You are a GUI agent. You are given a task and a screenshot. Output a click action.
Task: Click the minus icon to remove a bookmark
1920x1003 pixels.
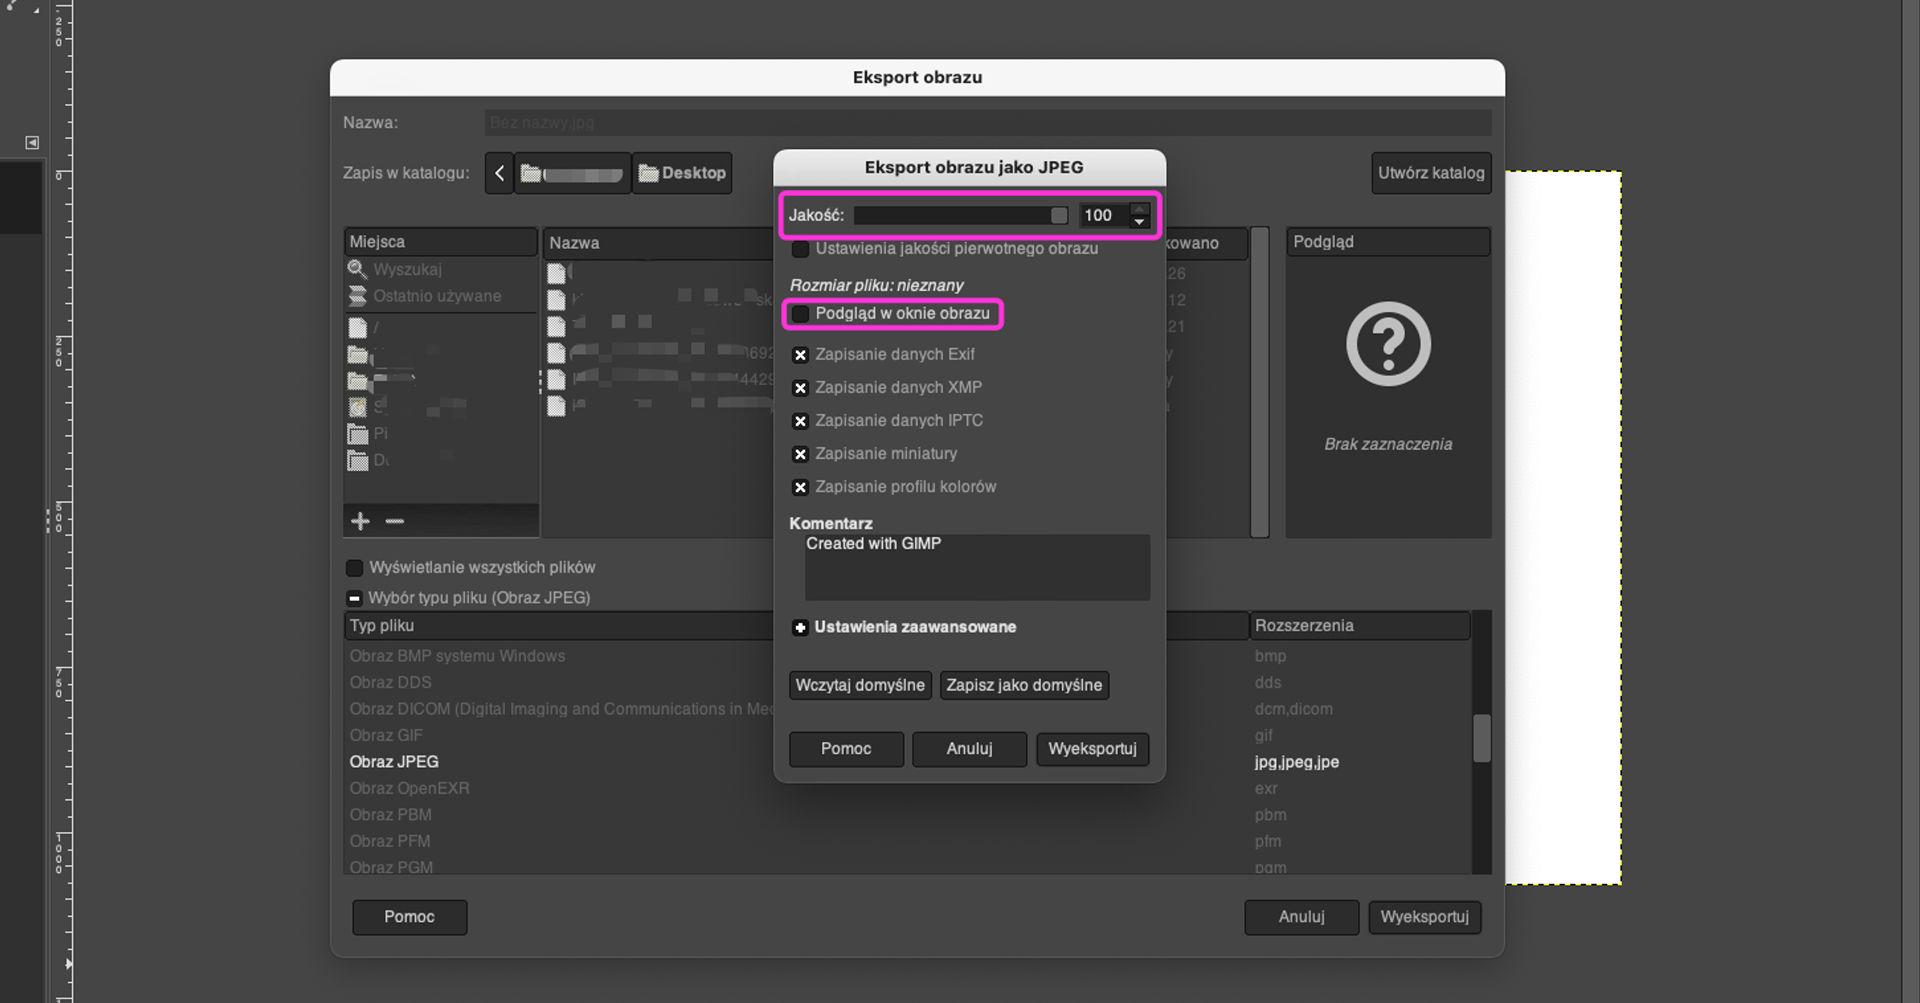point(395,521)
